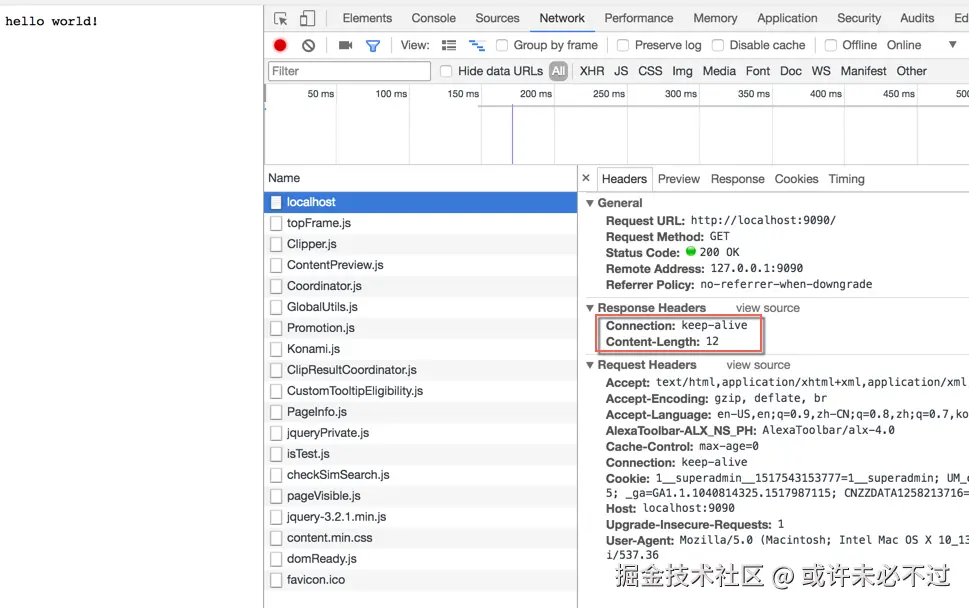Image resolution: width=969 pixels, height=608 pixels.
Task: Select the jquery-3.2.1.min.js request row
Action: click(420, 517)
